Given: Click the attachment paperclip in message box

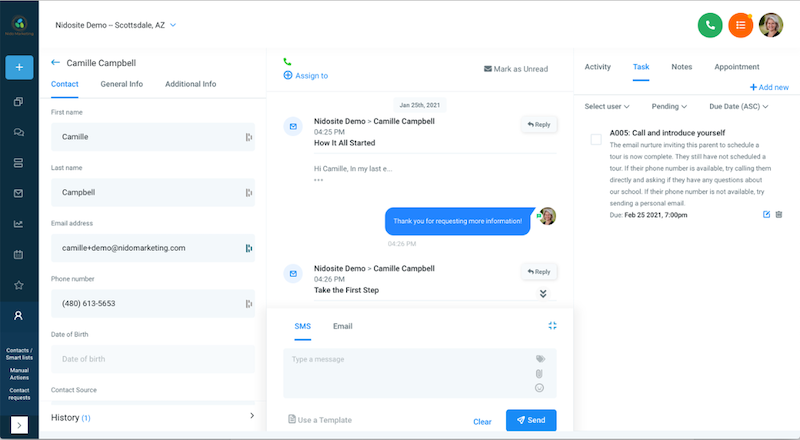Looking at the screenshot, I should point(539,373).
